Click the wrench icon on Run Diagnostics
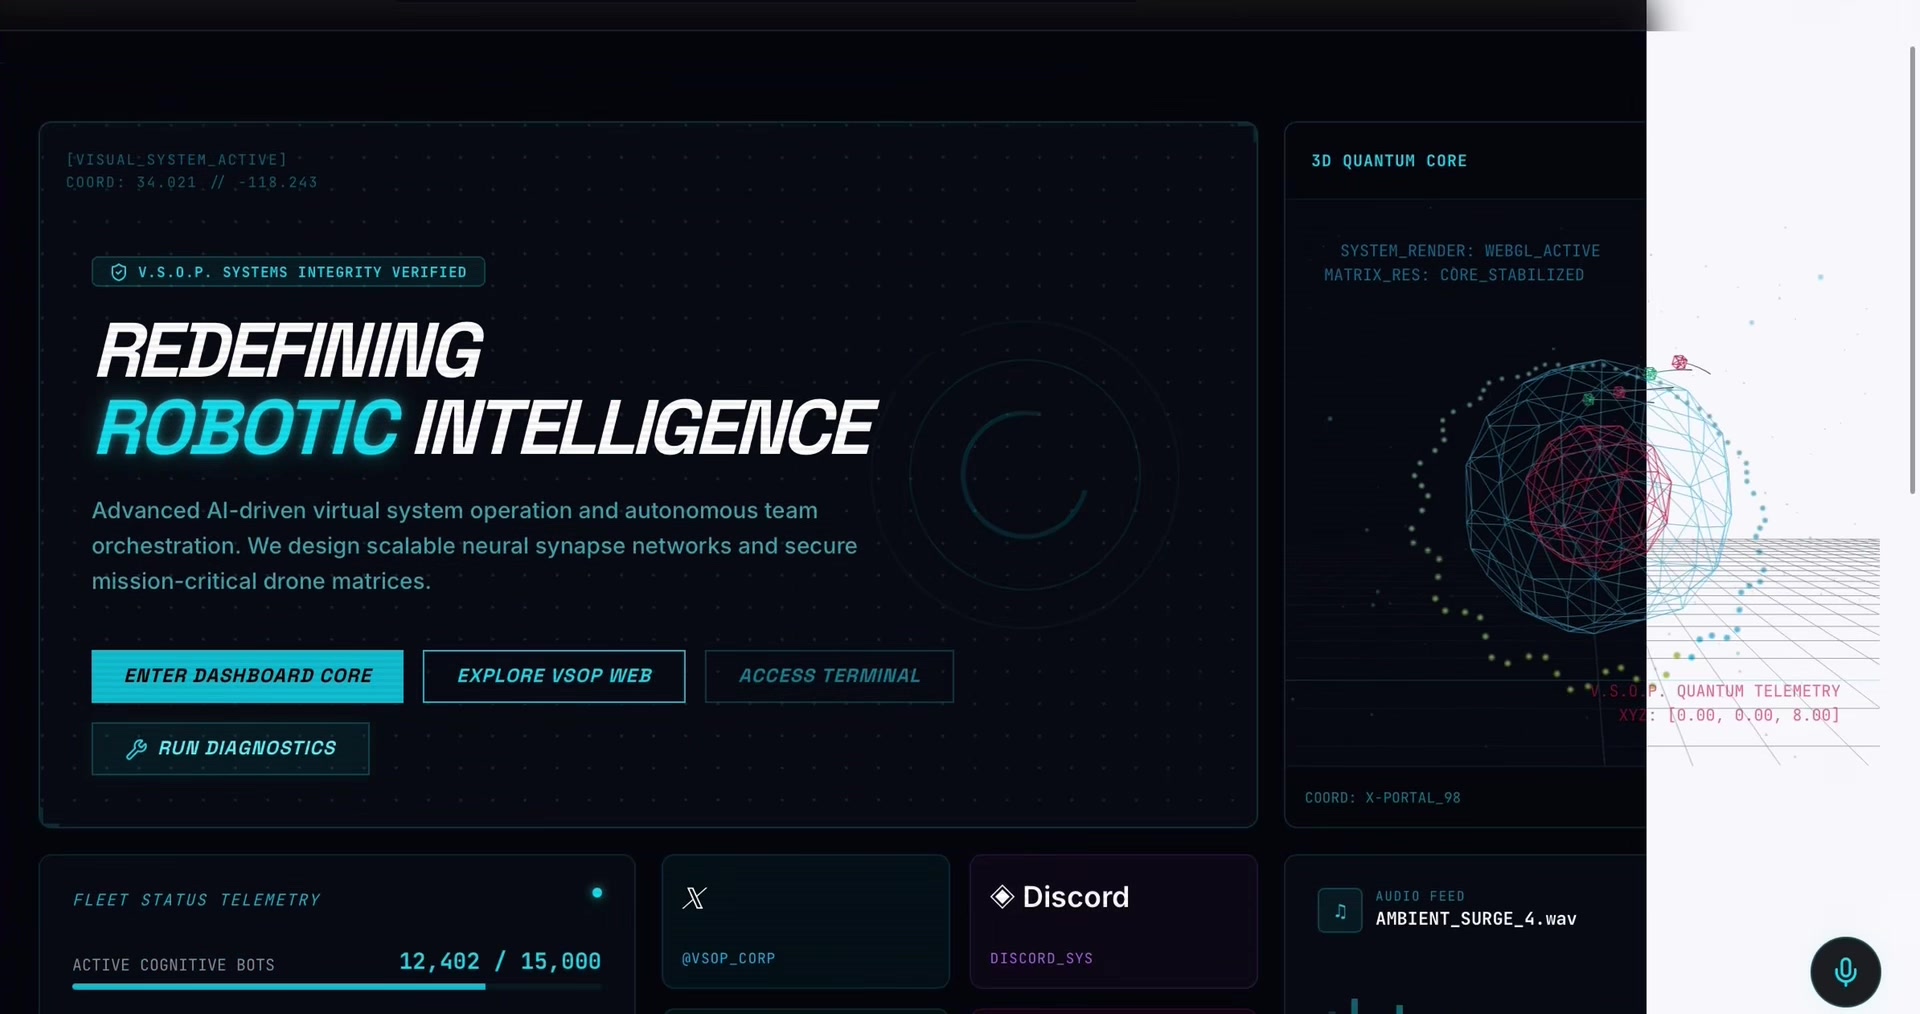 pyautogui.click(x=137, y=749)
